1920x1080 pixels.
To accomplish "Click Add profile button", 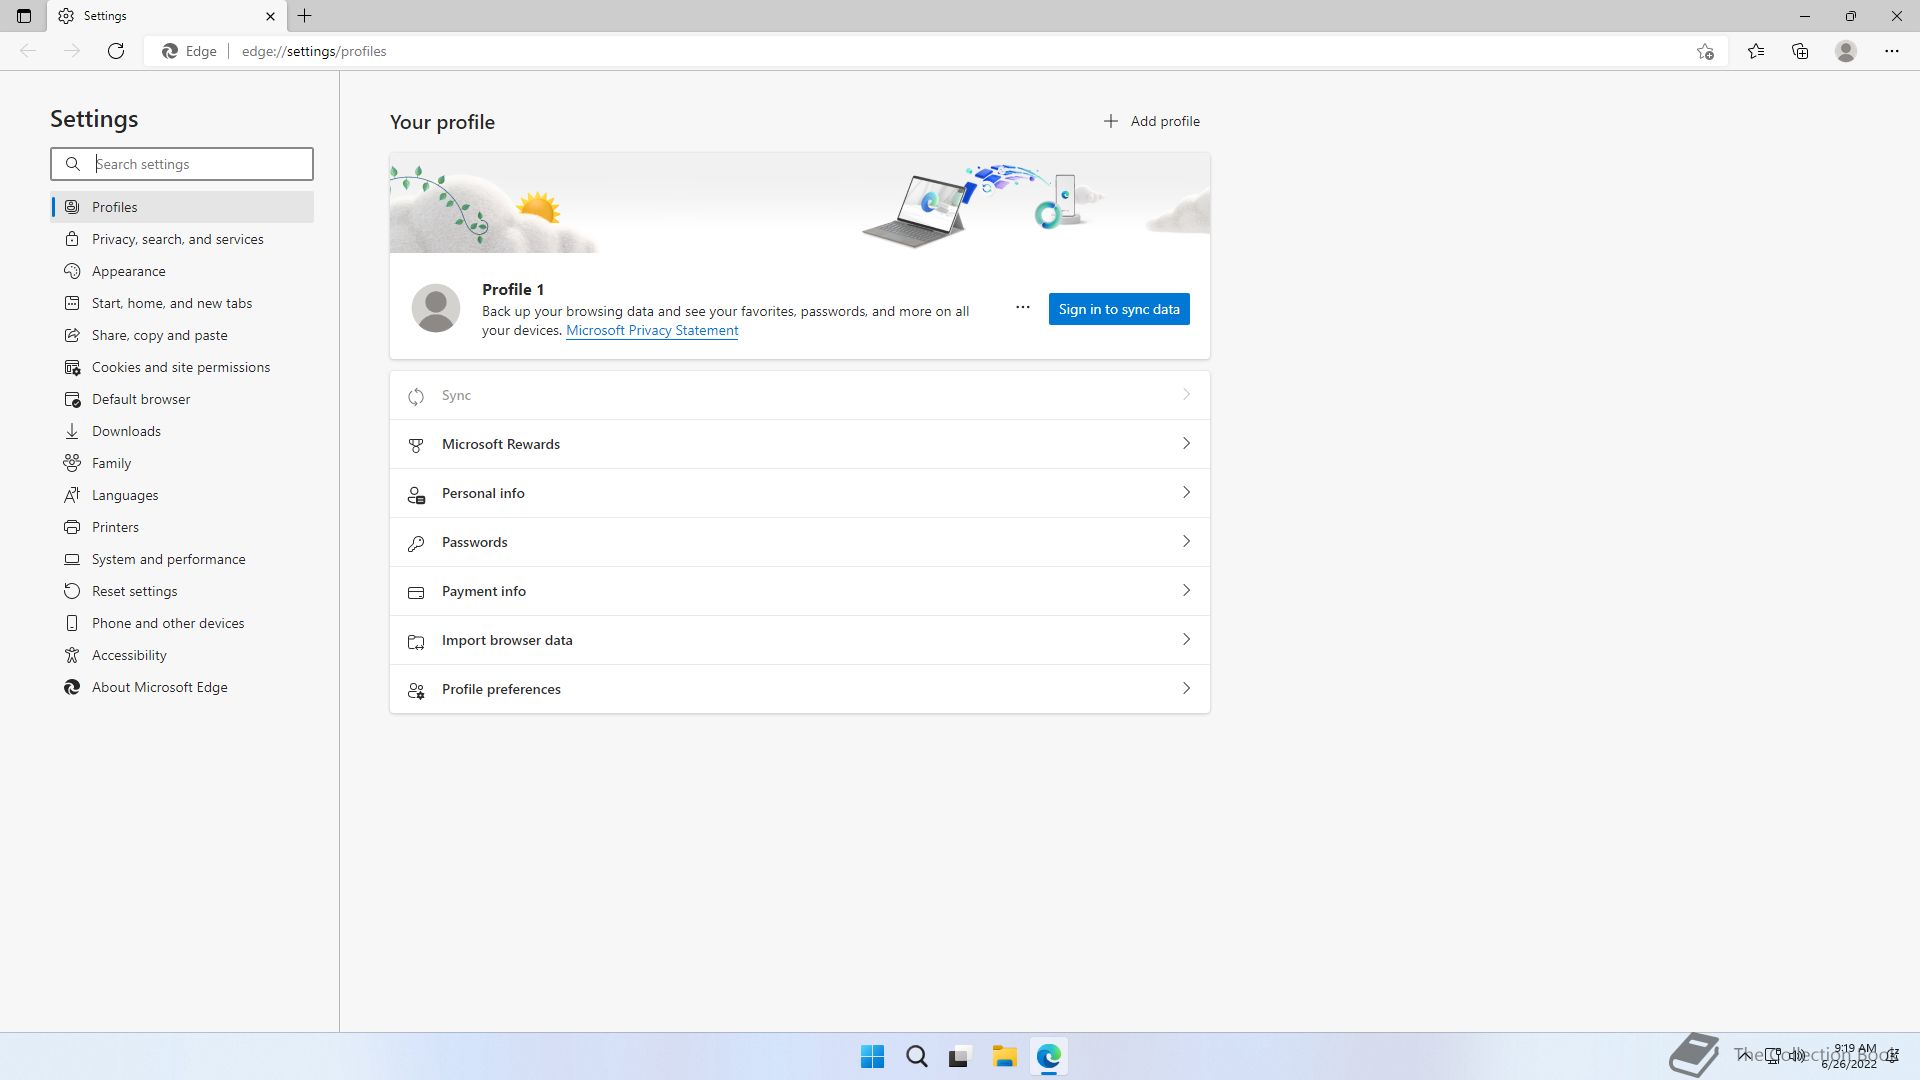I will (1151, 121).
